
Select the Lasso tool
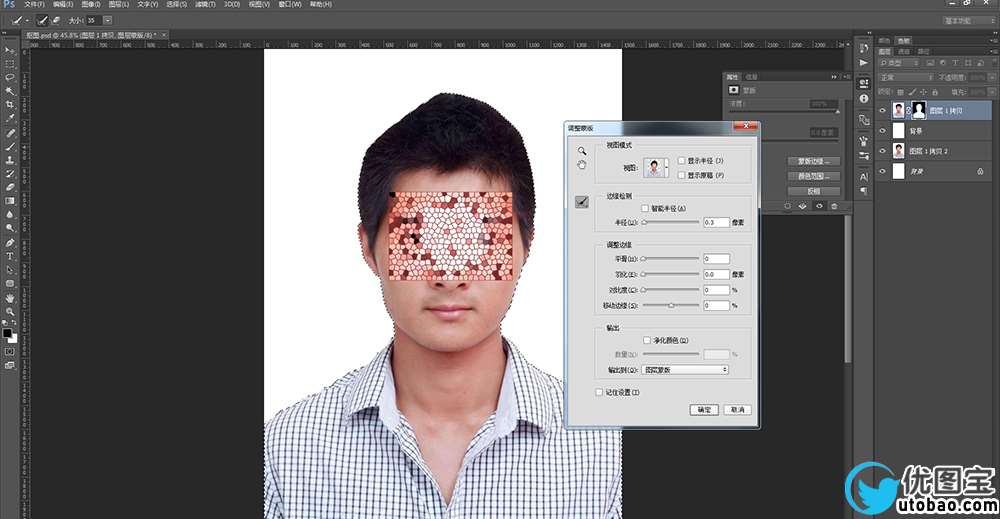(x=10, y=77)
